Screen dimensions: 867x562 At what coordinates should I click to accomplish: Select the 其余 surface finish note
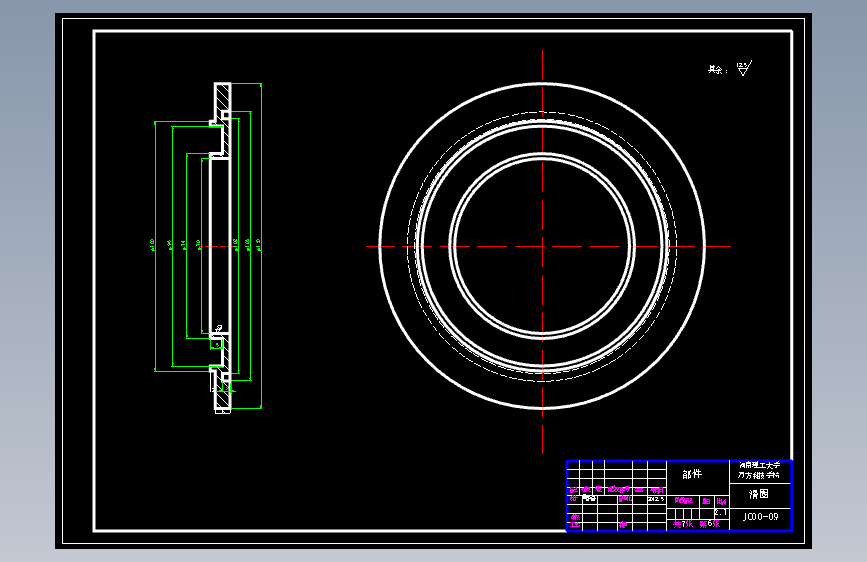(717, 70)
